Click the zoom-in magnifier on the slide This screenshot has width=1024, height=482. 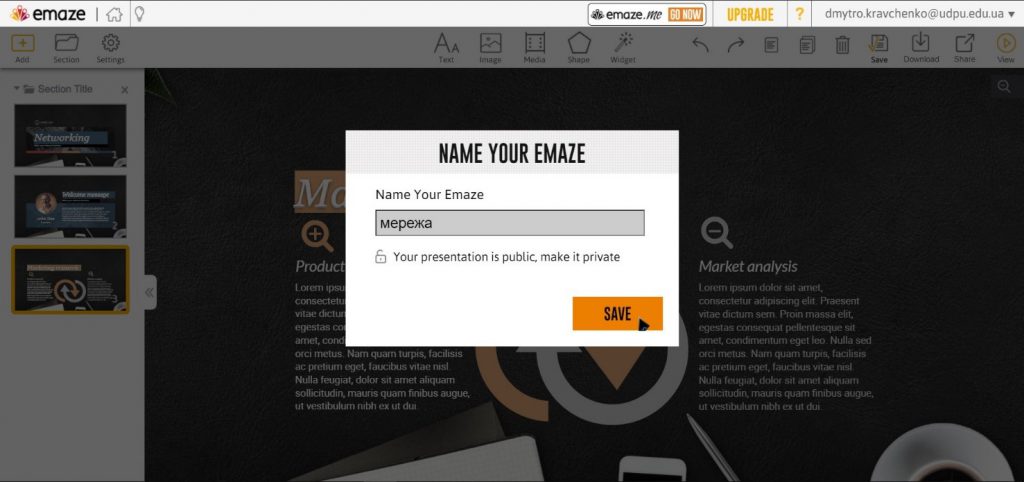click(317, 236)
